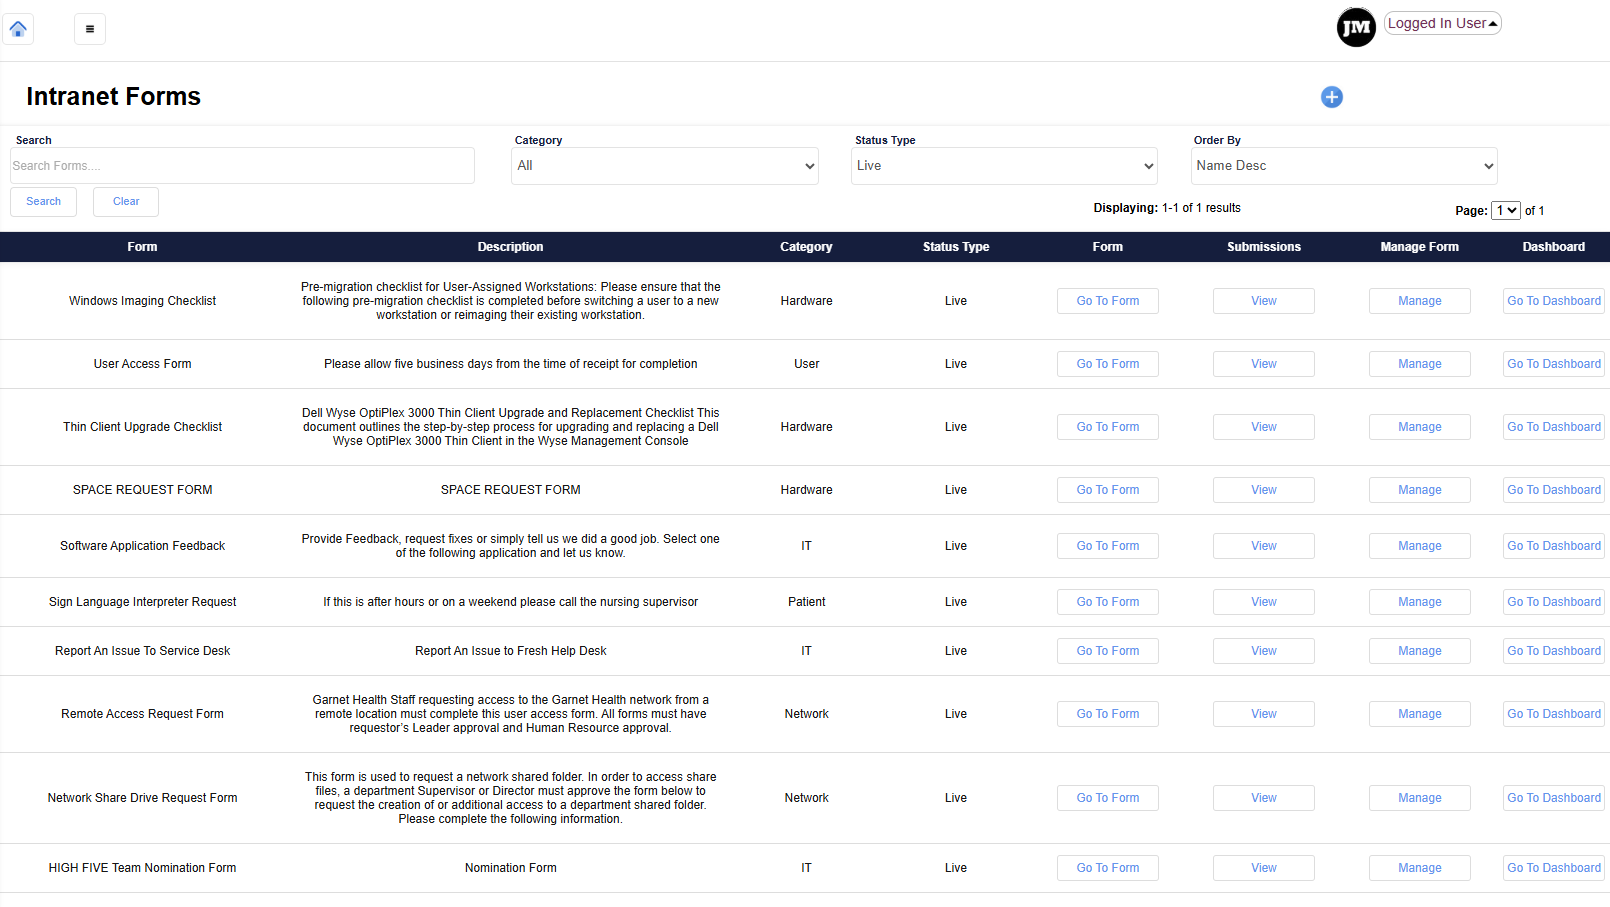This screenshot has width=1610, height=907.
Task: Manage the Thin Client Upgrade Checklist form
Action: click(x=1420, y=427)
